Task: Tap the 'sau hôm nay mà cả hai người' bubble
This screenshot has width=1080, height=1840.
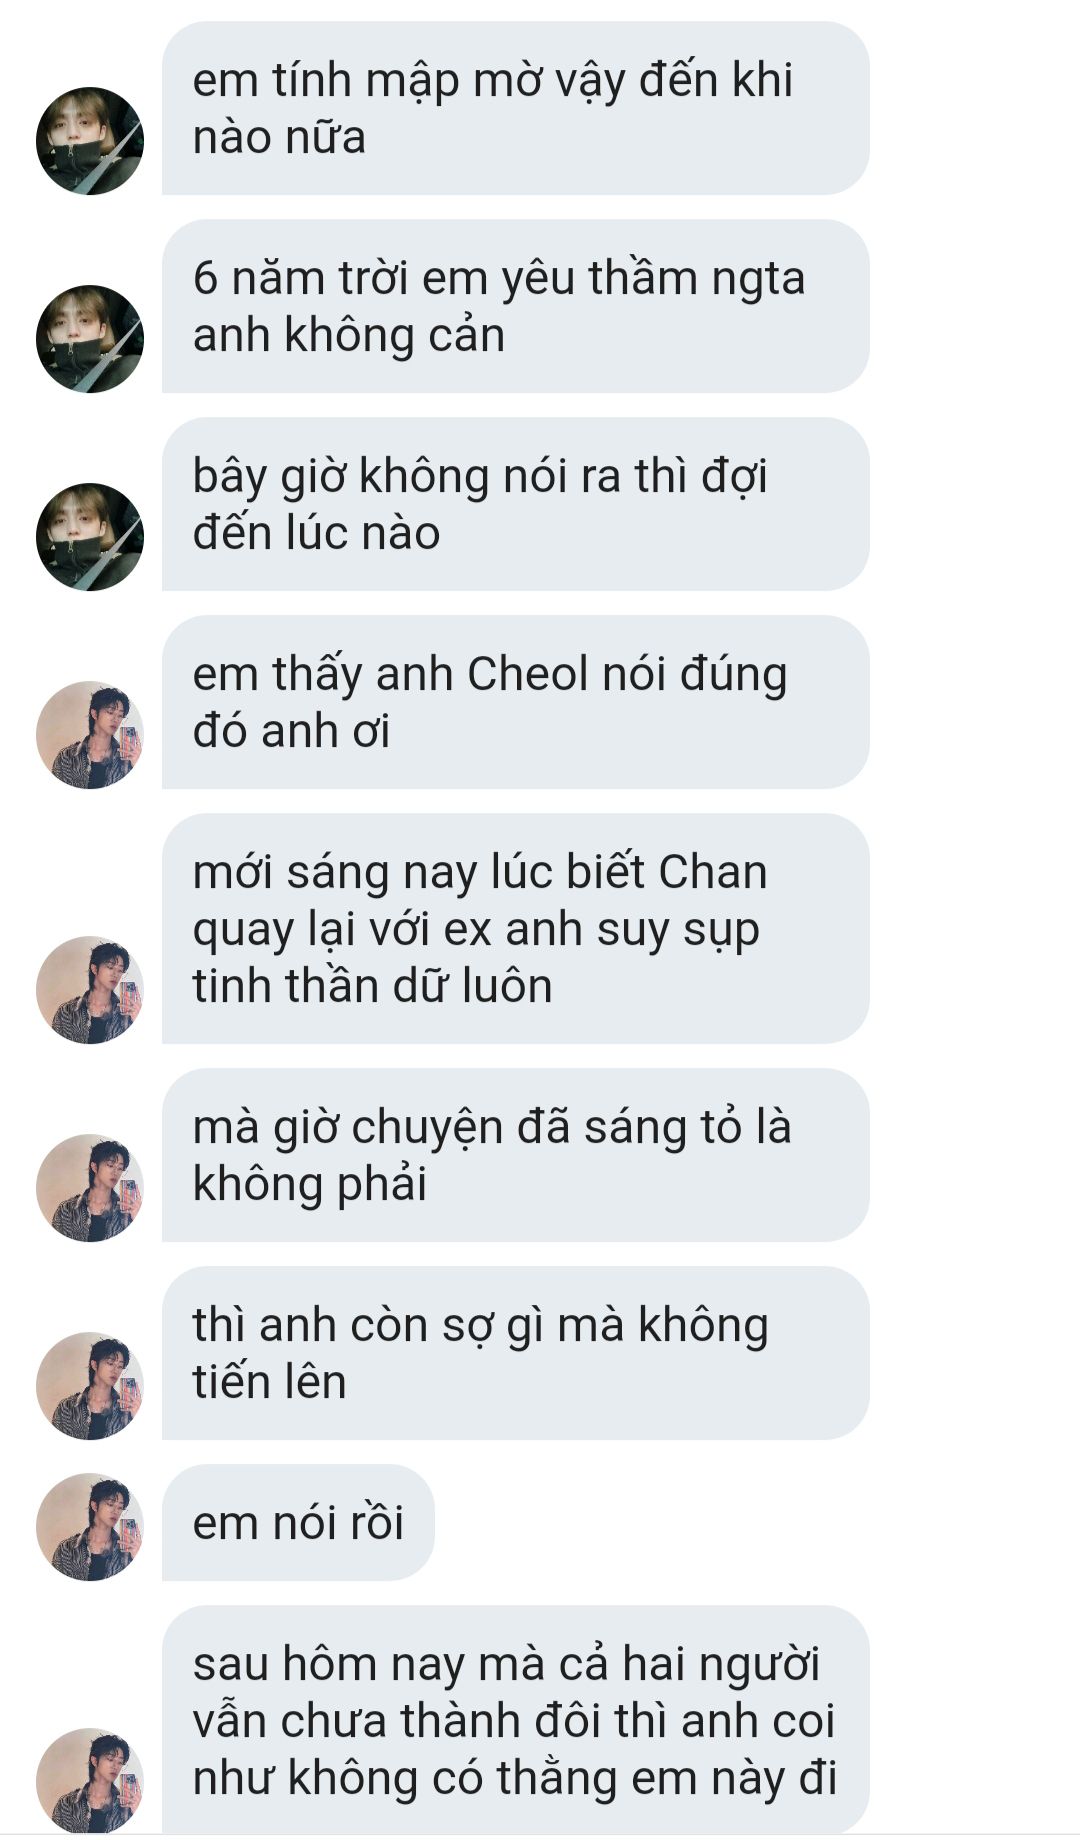Action: [516, 1720]
